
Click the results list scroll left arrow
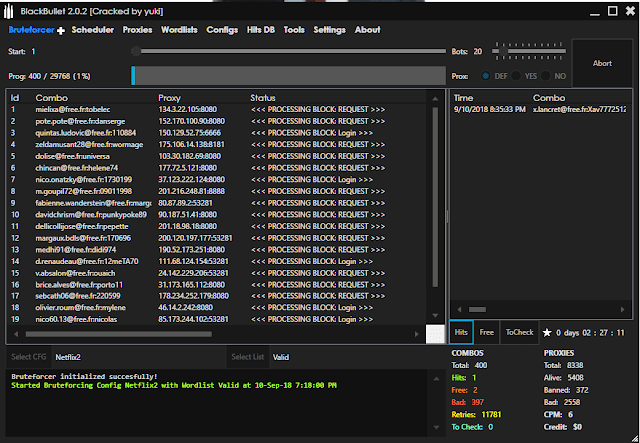[16, 334]
